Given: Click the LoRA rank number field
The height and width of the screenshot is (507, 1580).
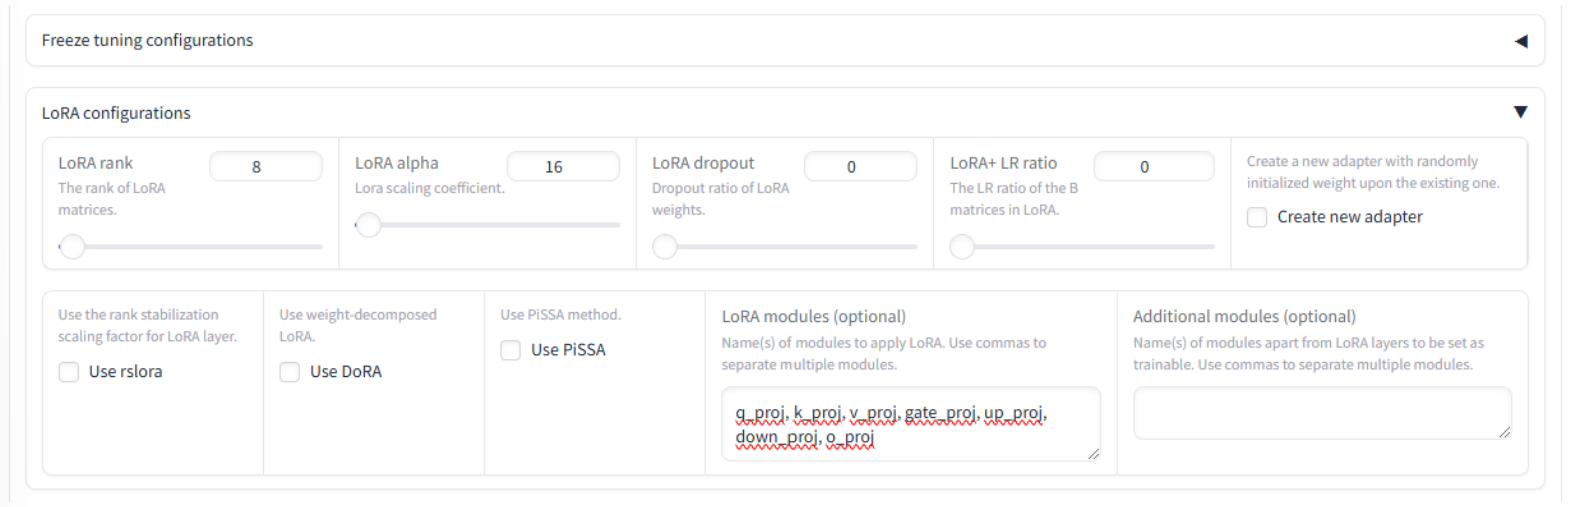Looking at the screenshot, I should tap(265, 167).
